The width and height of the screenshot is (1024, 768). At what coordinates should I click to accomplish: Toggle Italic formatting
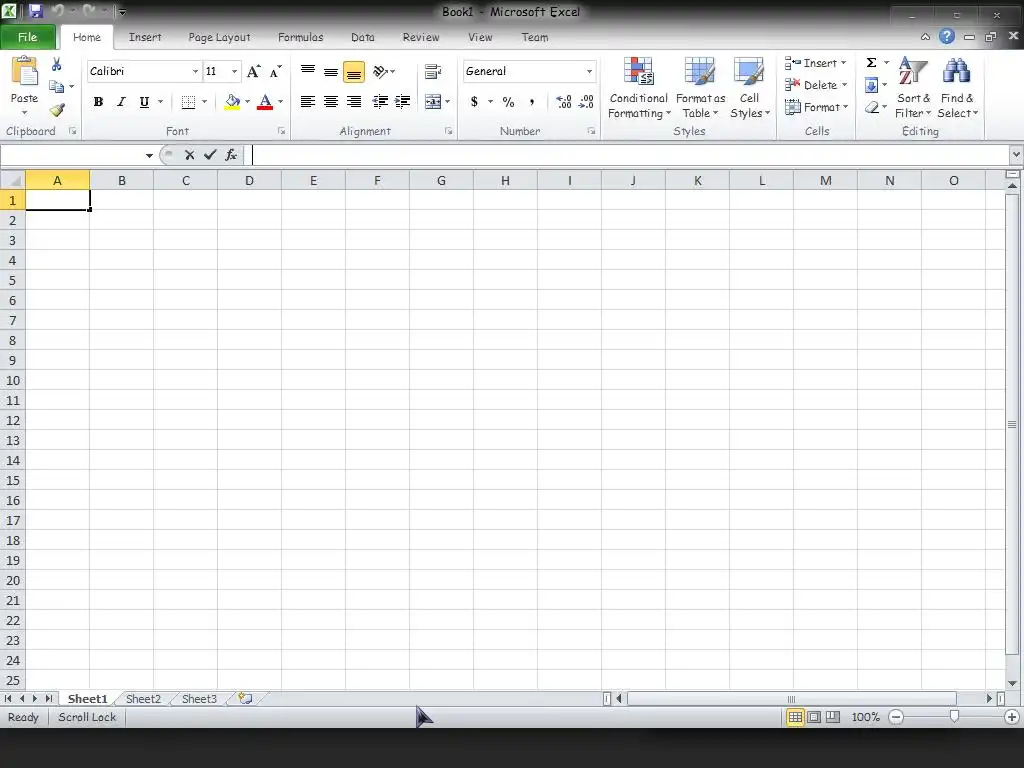[121, 102]
